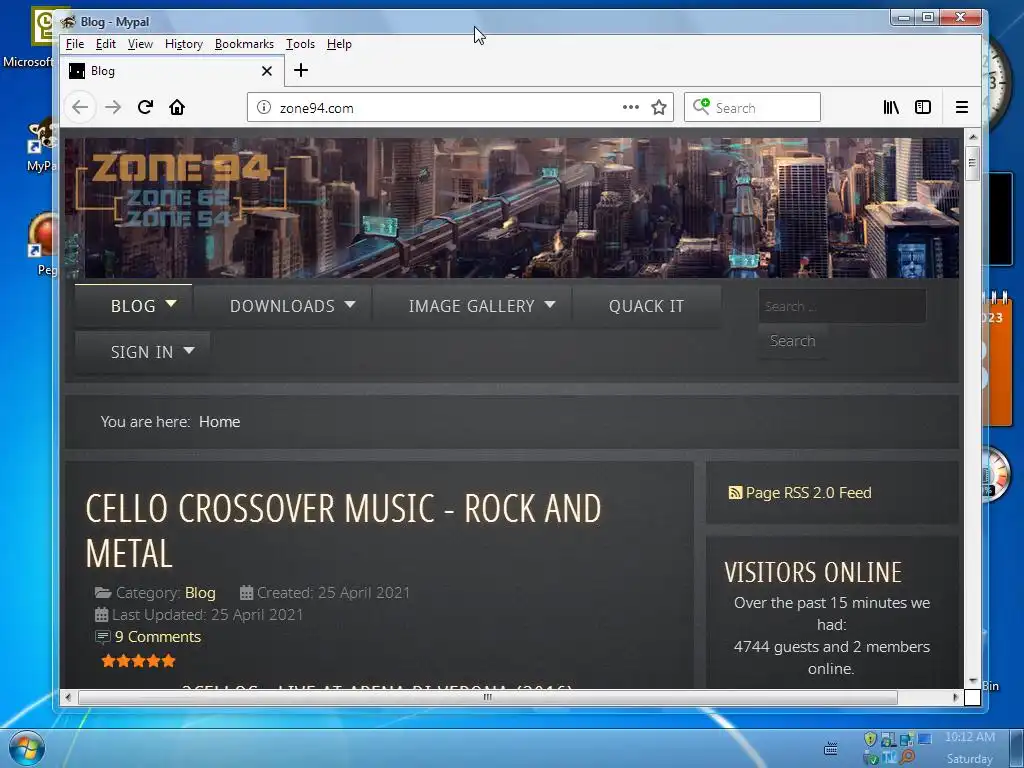This screenshot has height=768, width=1024.
Task: Open Page RSS 2.0 Feed link
Action: pyautogui.click(x=808, y=492)
